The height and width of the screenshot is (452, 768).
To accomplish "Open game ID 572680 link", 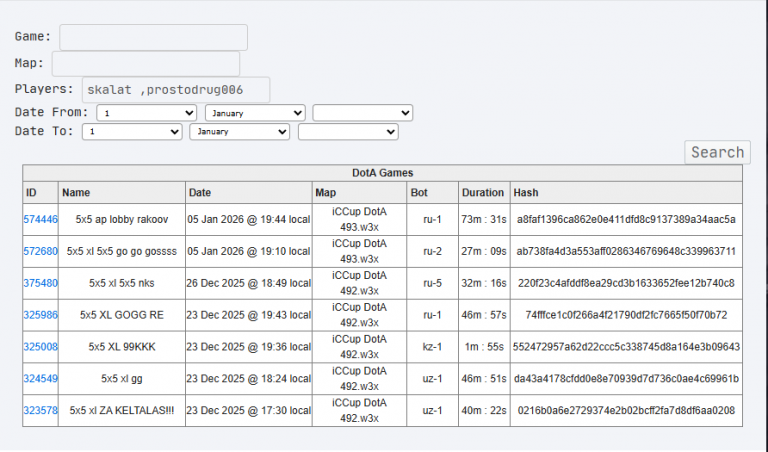I will [41, 251].
